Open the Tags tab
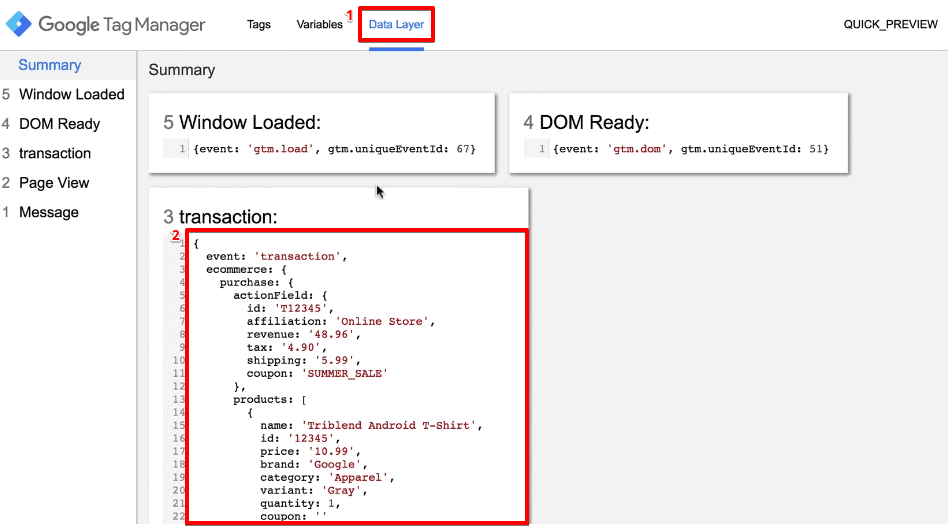The image size is (948, 529). pyautogui.click(x=258, y=25)
